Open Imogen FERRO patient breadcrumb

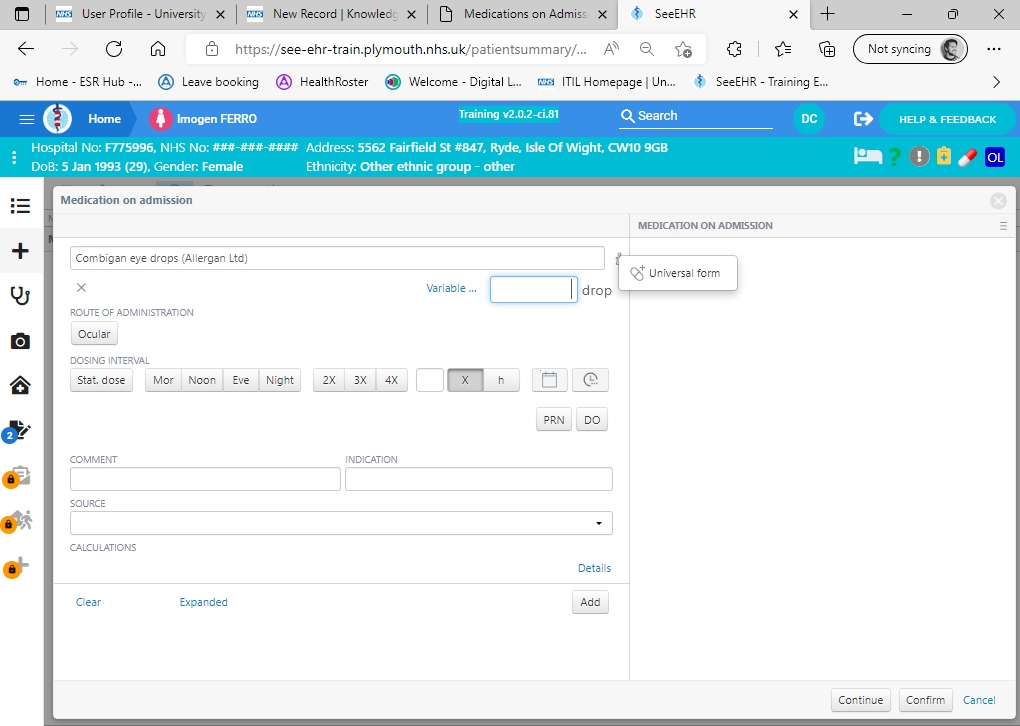coord(204,119)
